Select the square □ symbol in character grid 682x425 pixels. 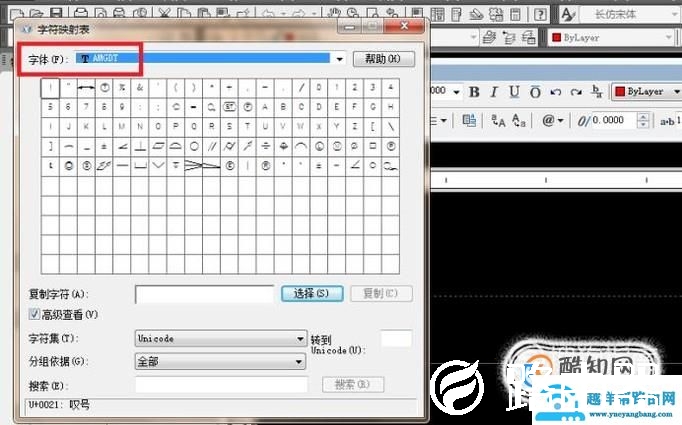(372, 146)
